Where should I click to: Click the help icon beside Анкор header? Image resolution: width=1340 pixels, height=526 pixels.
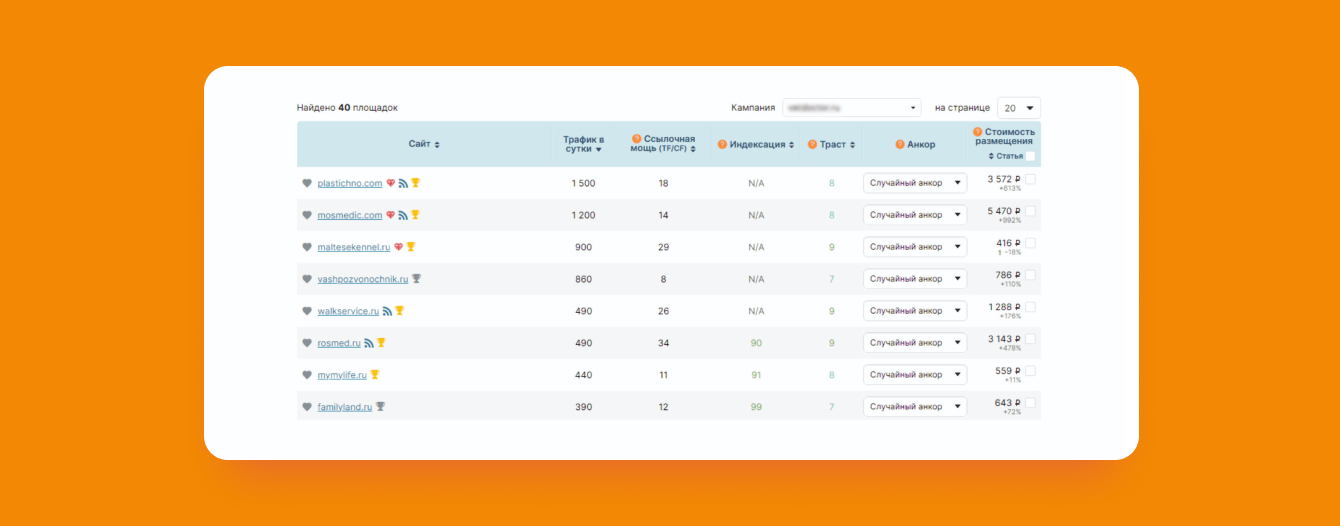(900, 144)
